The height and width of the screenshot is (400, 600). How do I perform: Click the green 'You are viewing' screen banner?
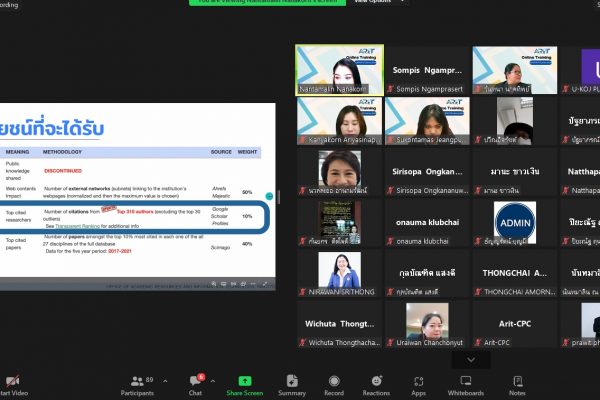tap(267, 2)
